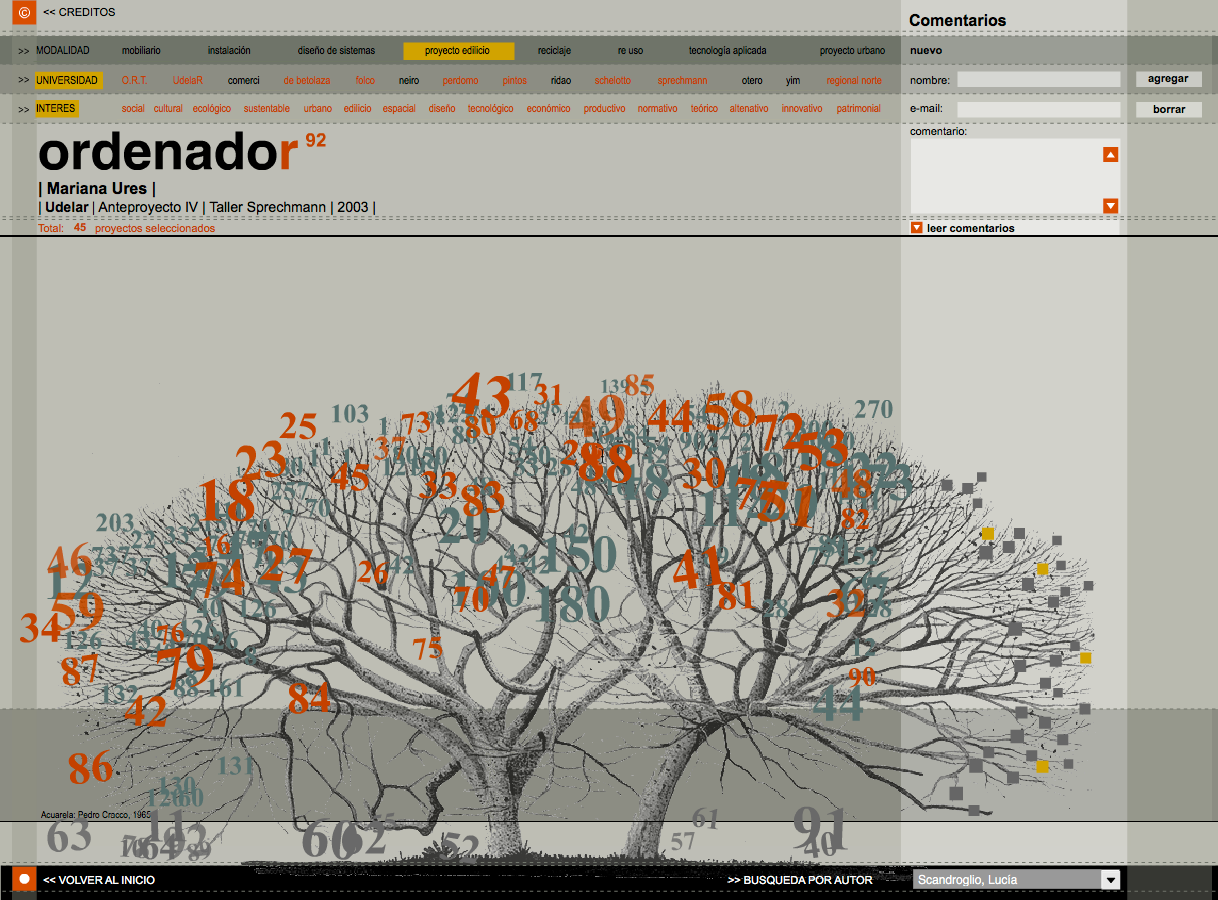Viewport: 1218px width, 900px height.
Task: Filter by tecnológico interest
Action: 490,108
